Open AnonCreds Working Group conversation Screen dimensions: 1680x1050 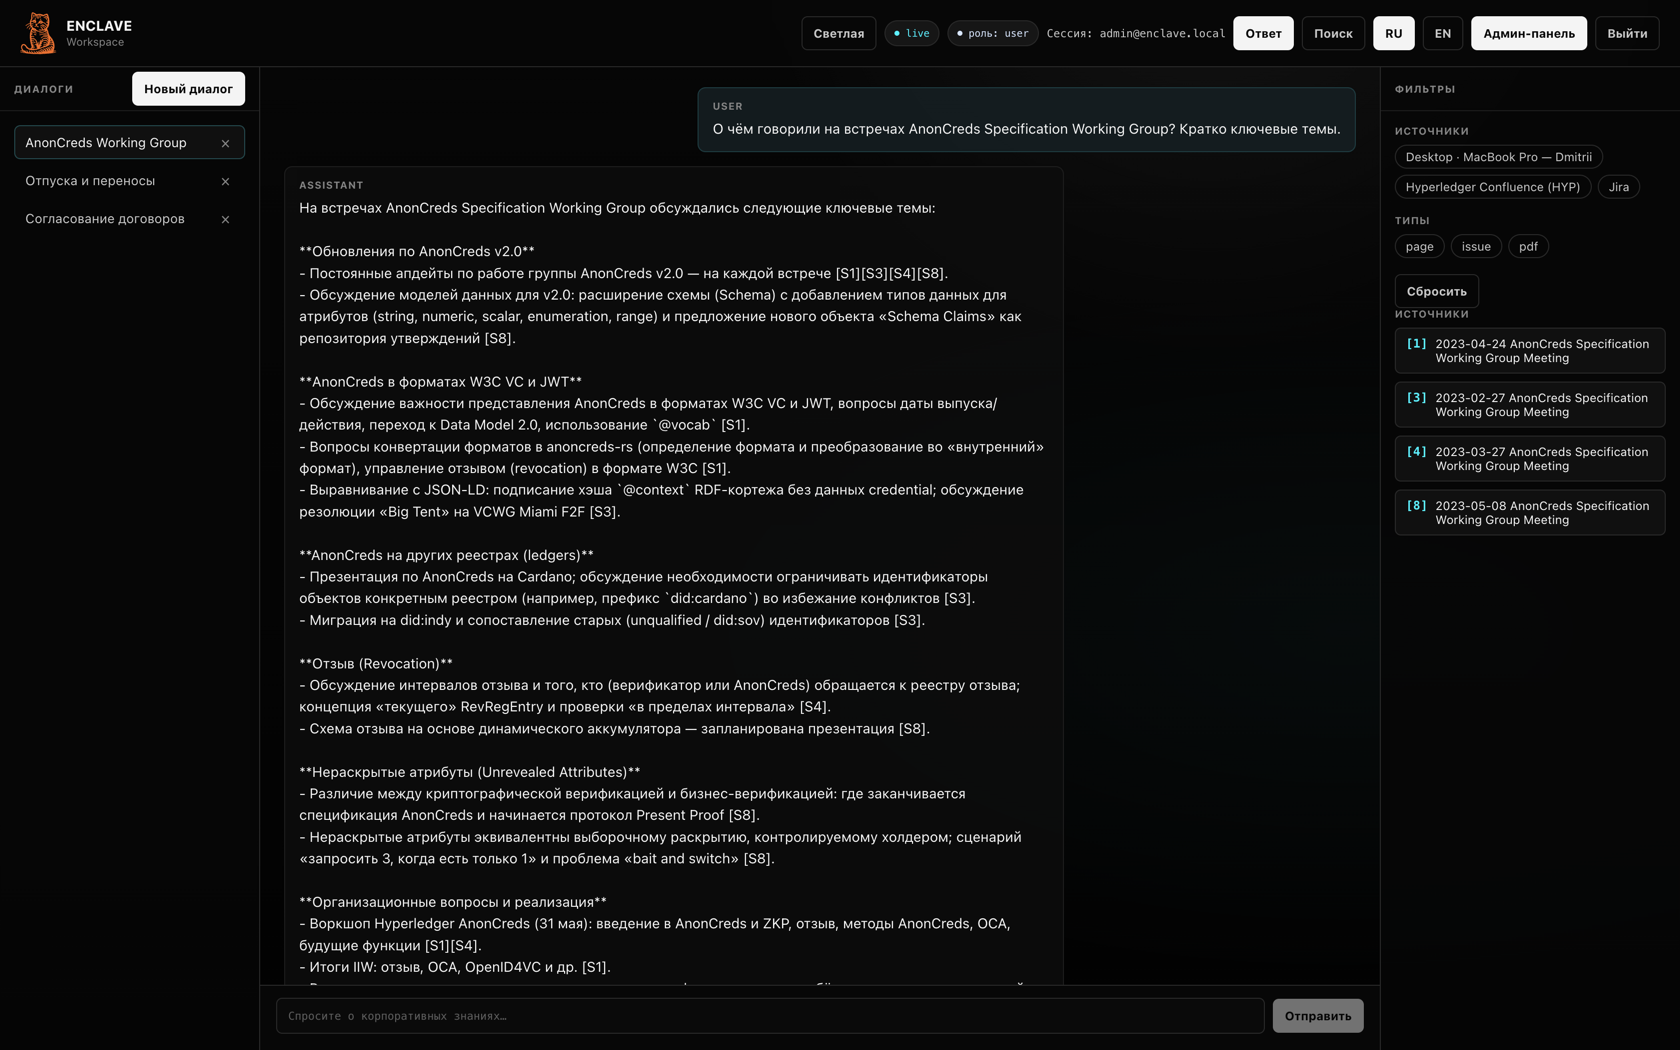129,143
